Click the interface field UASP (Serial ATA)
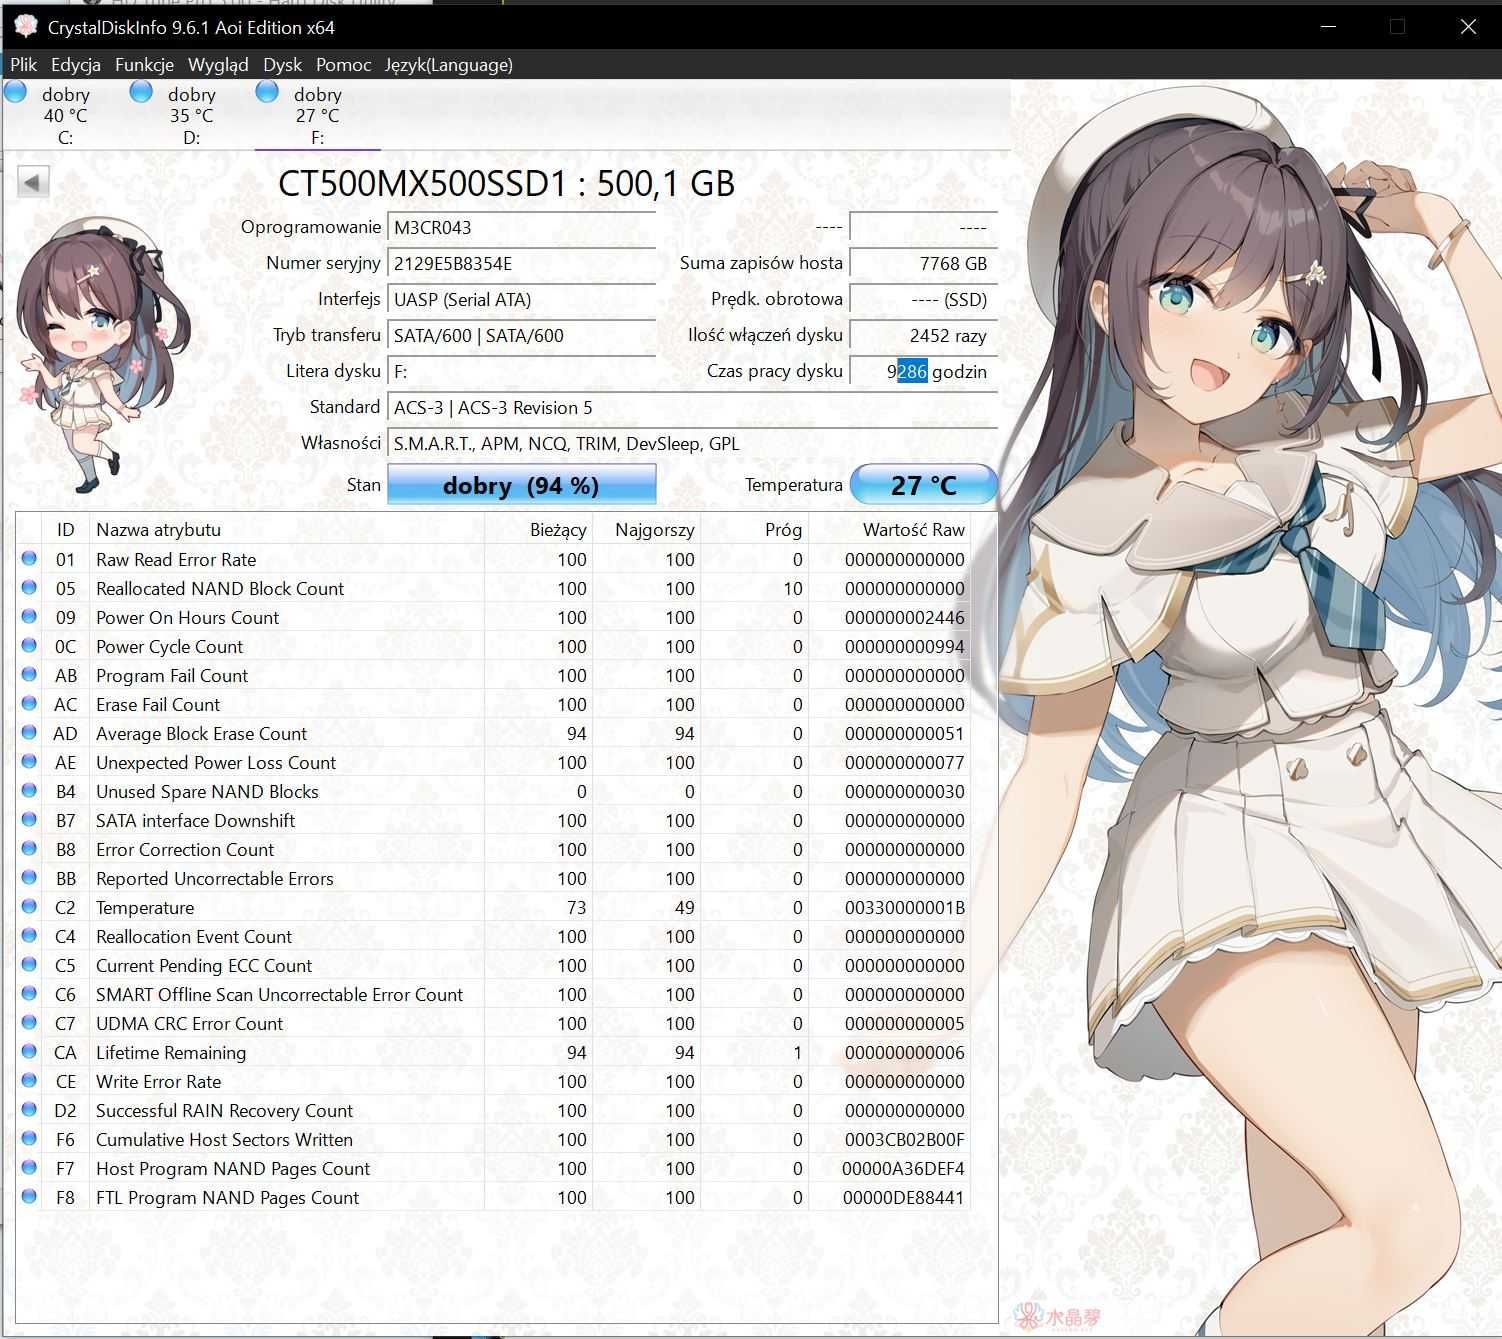This screenshot has height=1339, width=1502. [521, 299]
